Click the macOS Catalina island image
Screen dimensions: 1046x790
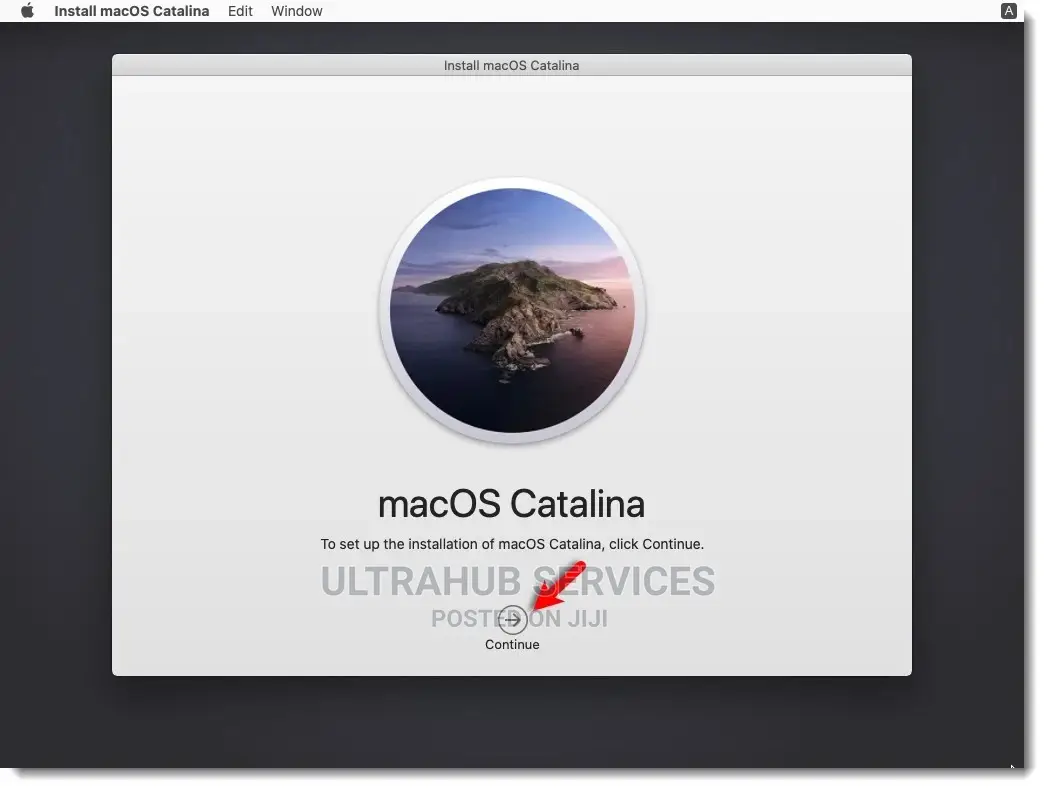click(x=512, y=310)
